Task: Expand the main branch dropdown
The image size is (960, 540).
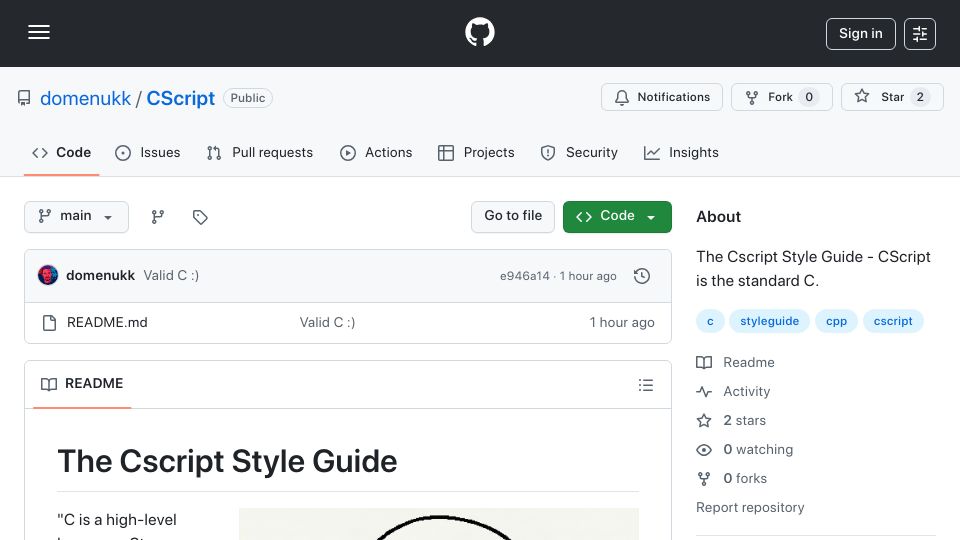Action: (x=77, y=217)
